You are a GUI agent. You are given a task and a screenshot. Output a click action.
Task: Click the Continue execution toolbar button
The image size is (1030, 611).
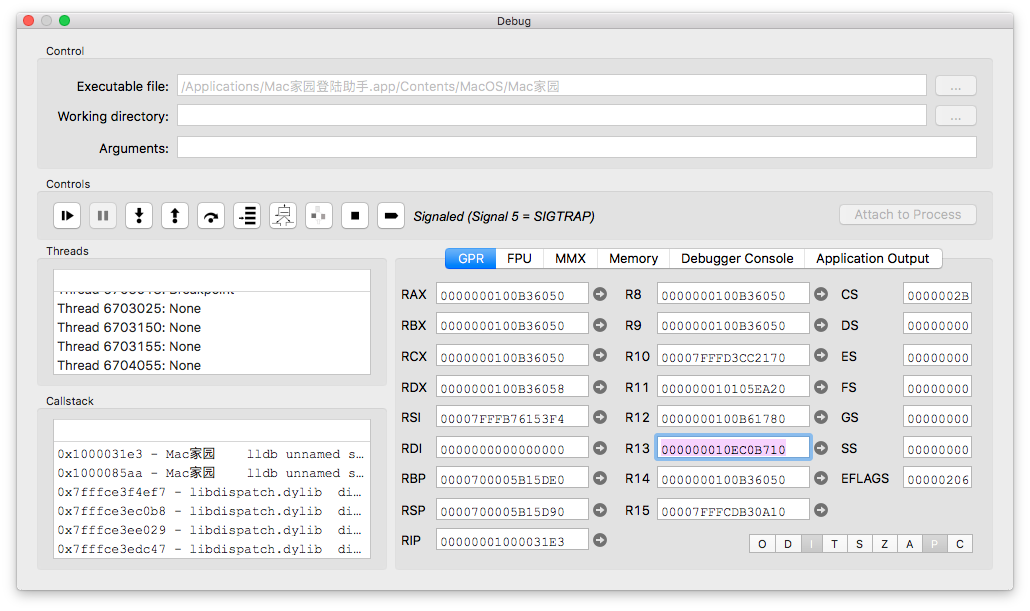[67, 215]
